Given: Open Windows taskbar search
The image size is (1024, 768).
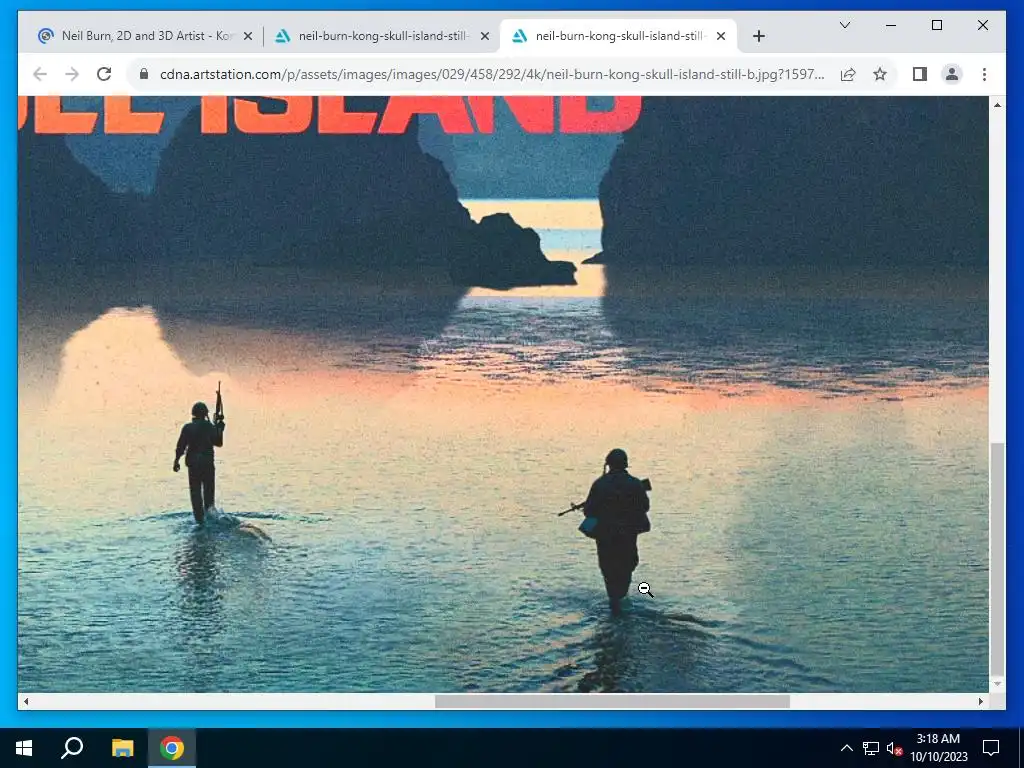Looking at the screenshot, I should tap(72, 748).
